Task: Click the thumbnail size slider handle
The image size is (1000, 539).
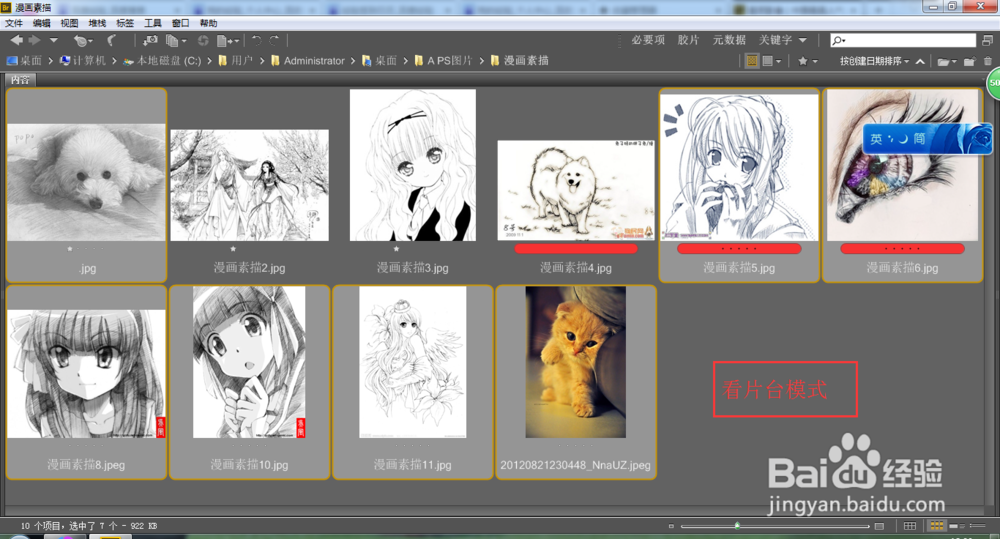Action: 737,526
